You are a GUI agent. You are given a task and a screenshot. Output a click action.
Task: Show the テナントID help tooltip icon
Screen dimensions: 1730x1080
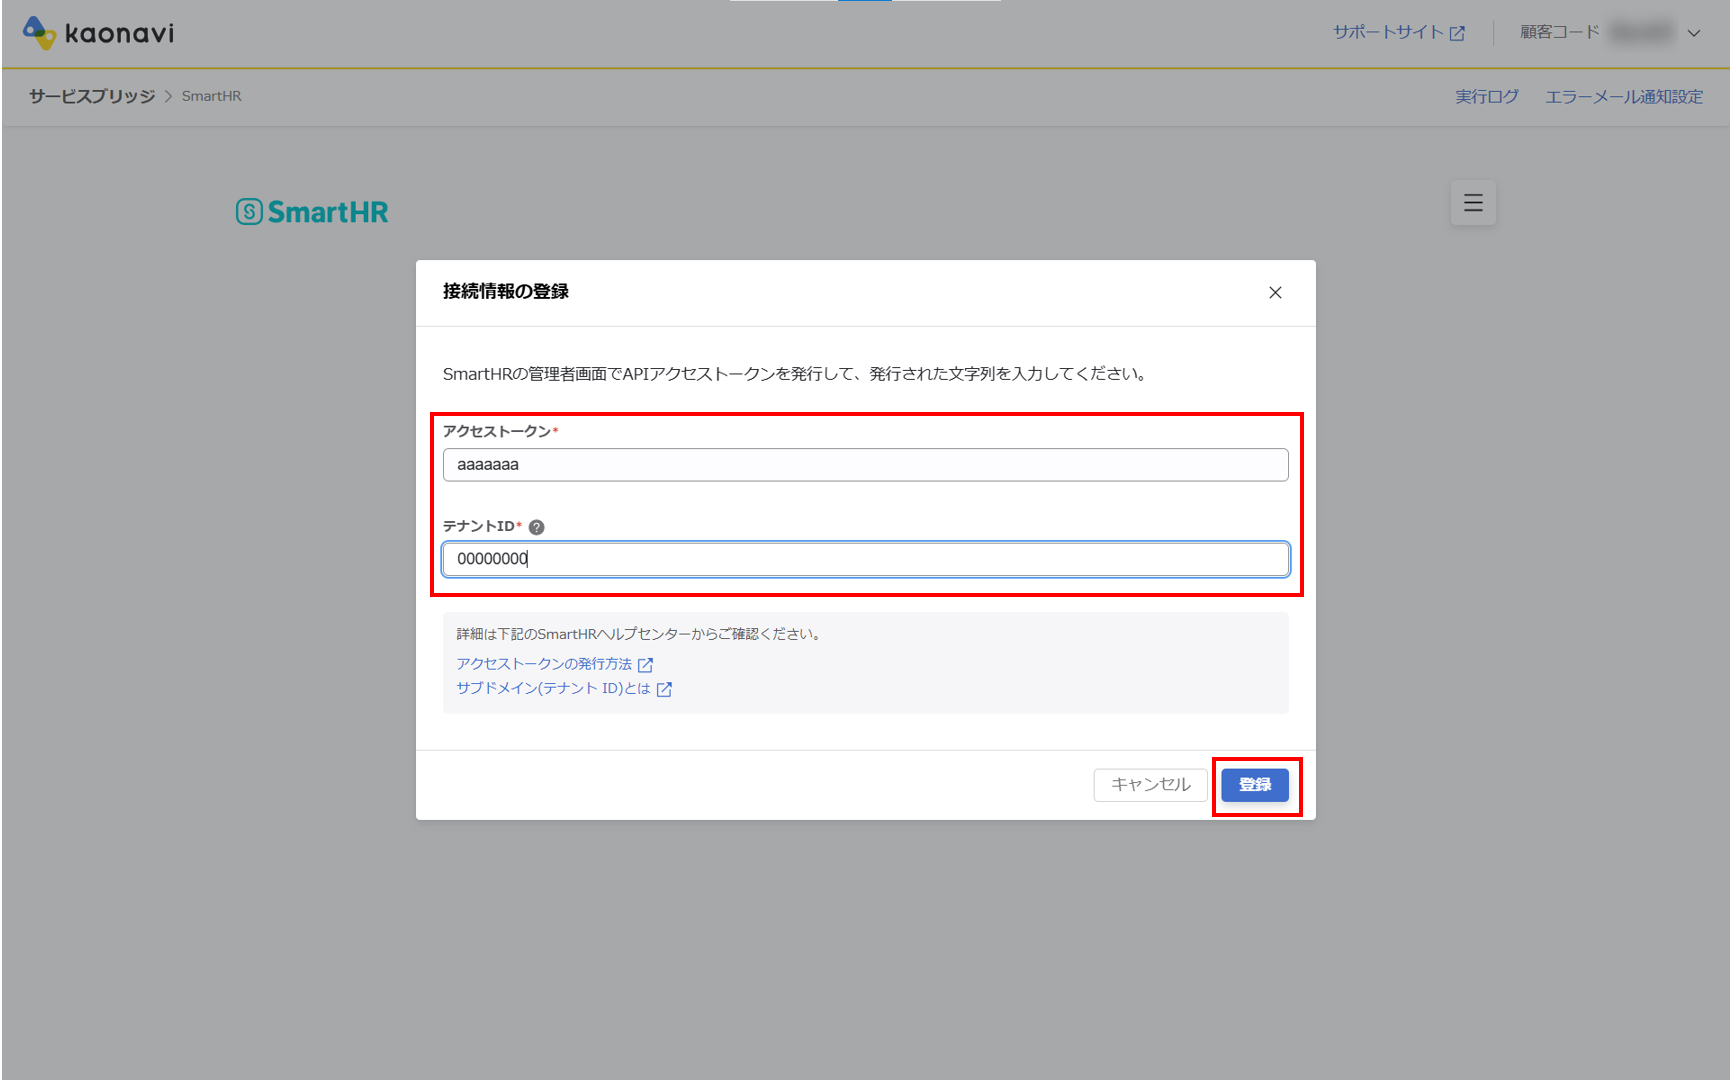point(536,527)
